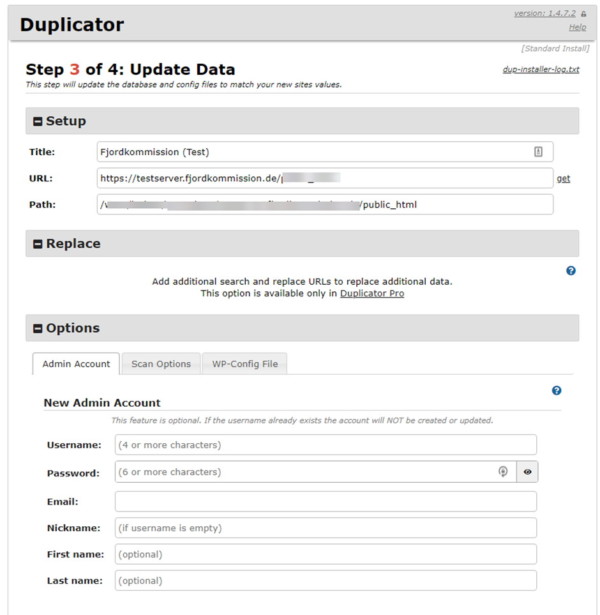Switch to the Scan Options tab
The height and width of the screenshot is (615, 600).
(x=161, y=364)
